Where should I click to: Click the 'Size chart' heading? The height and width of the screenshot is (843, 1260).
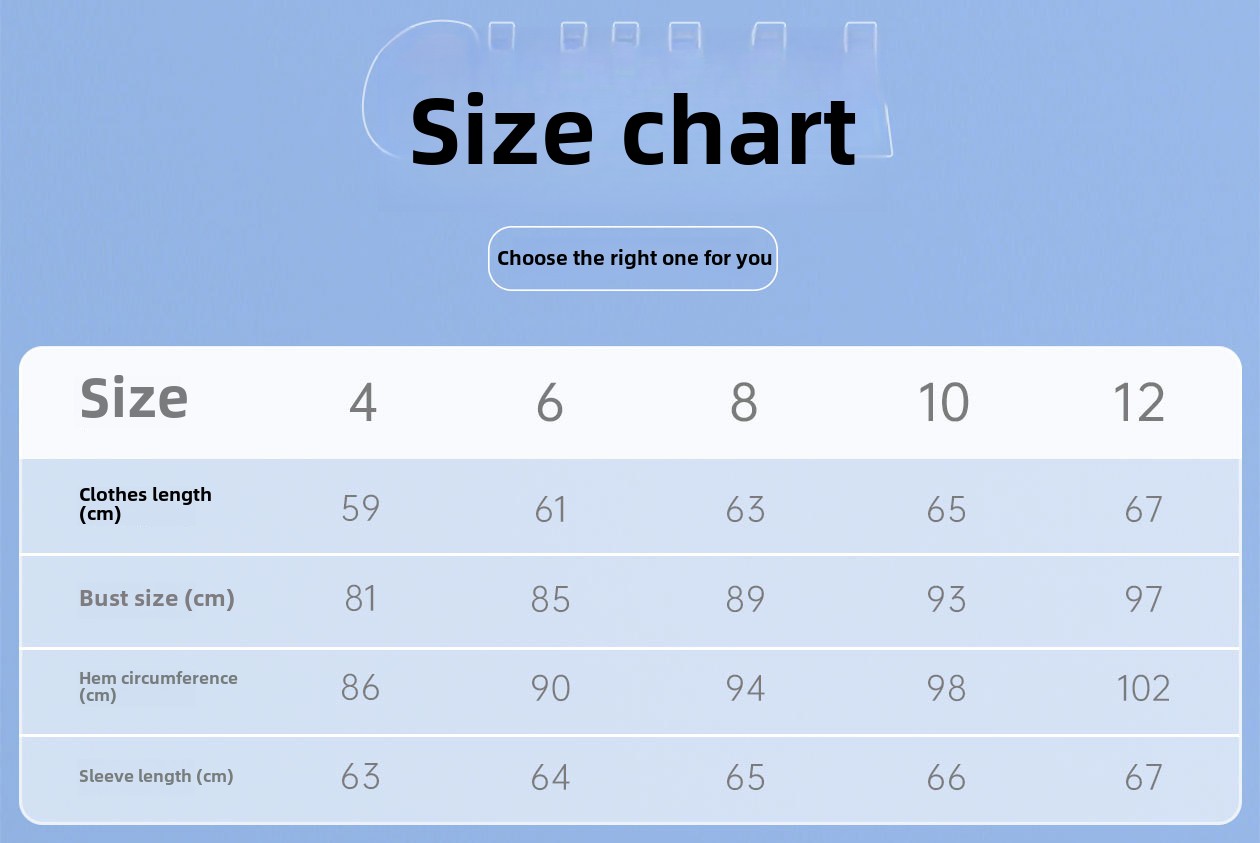[633, 132]
